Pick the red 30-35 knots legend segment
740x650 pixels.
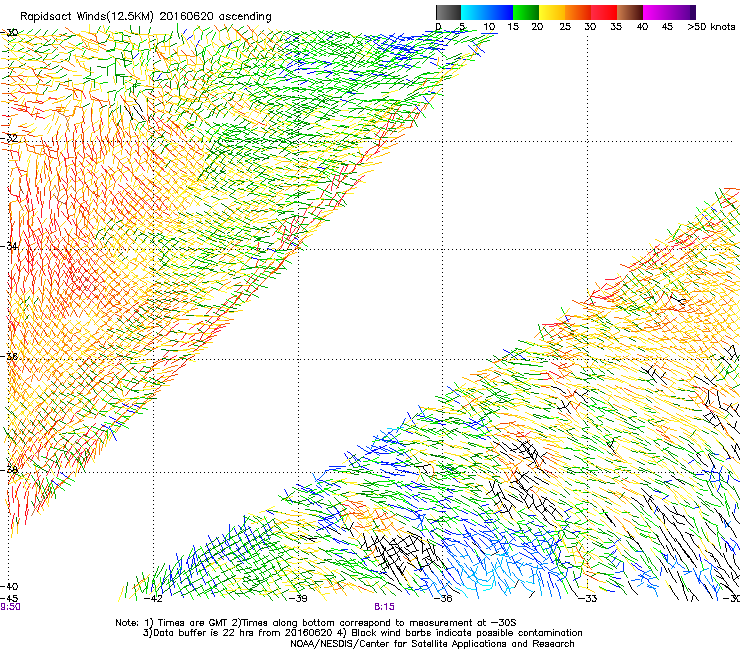pos(604,12)
